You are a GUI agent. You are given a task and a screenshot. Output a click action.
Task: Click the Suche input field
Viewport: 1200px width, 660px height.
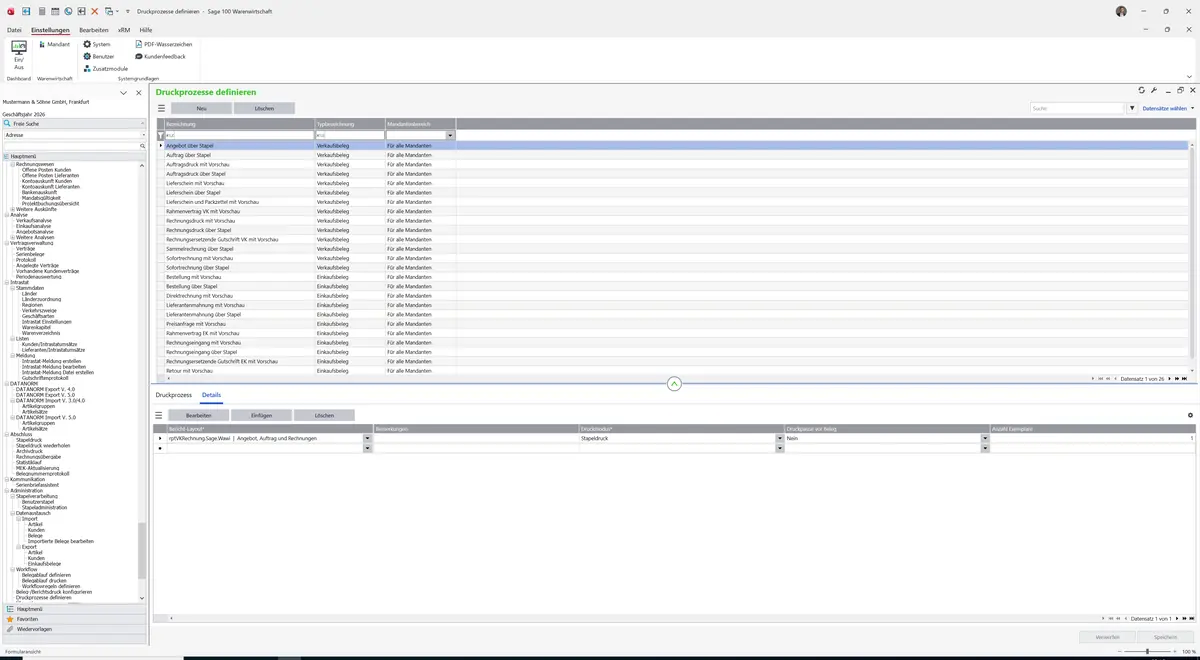click(x=1077, y=108)
